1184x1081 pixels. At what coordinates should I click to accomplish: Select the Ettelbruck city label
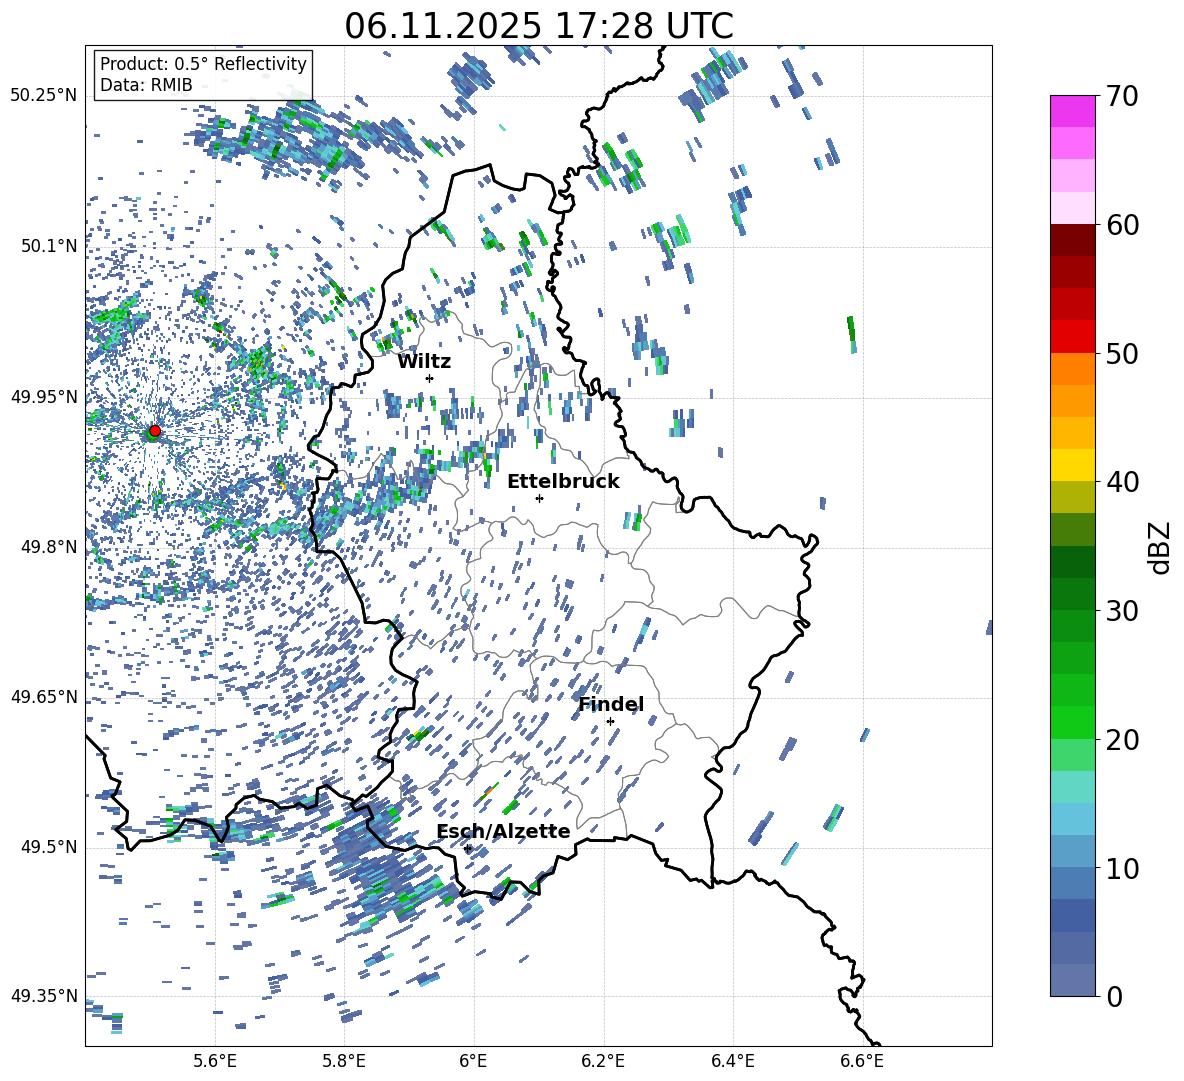[563, 481]
